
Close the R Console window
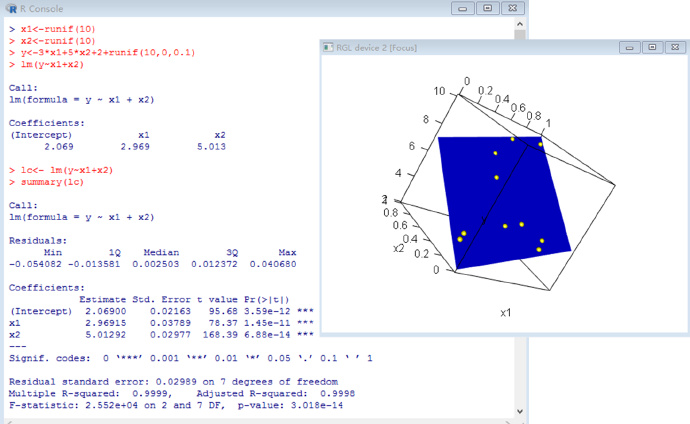point(513,8)
